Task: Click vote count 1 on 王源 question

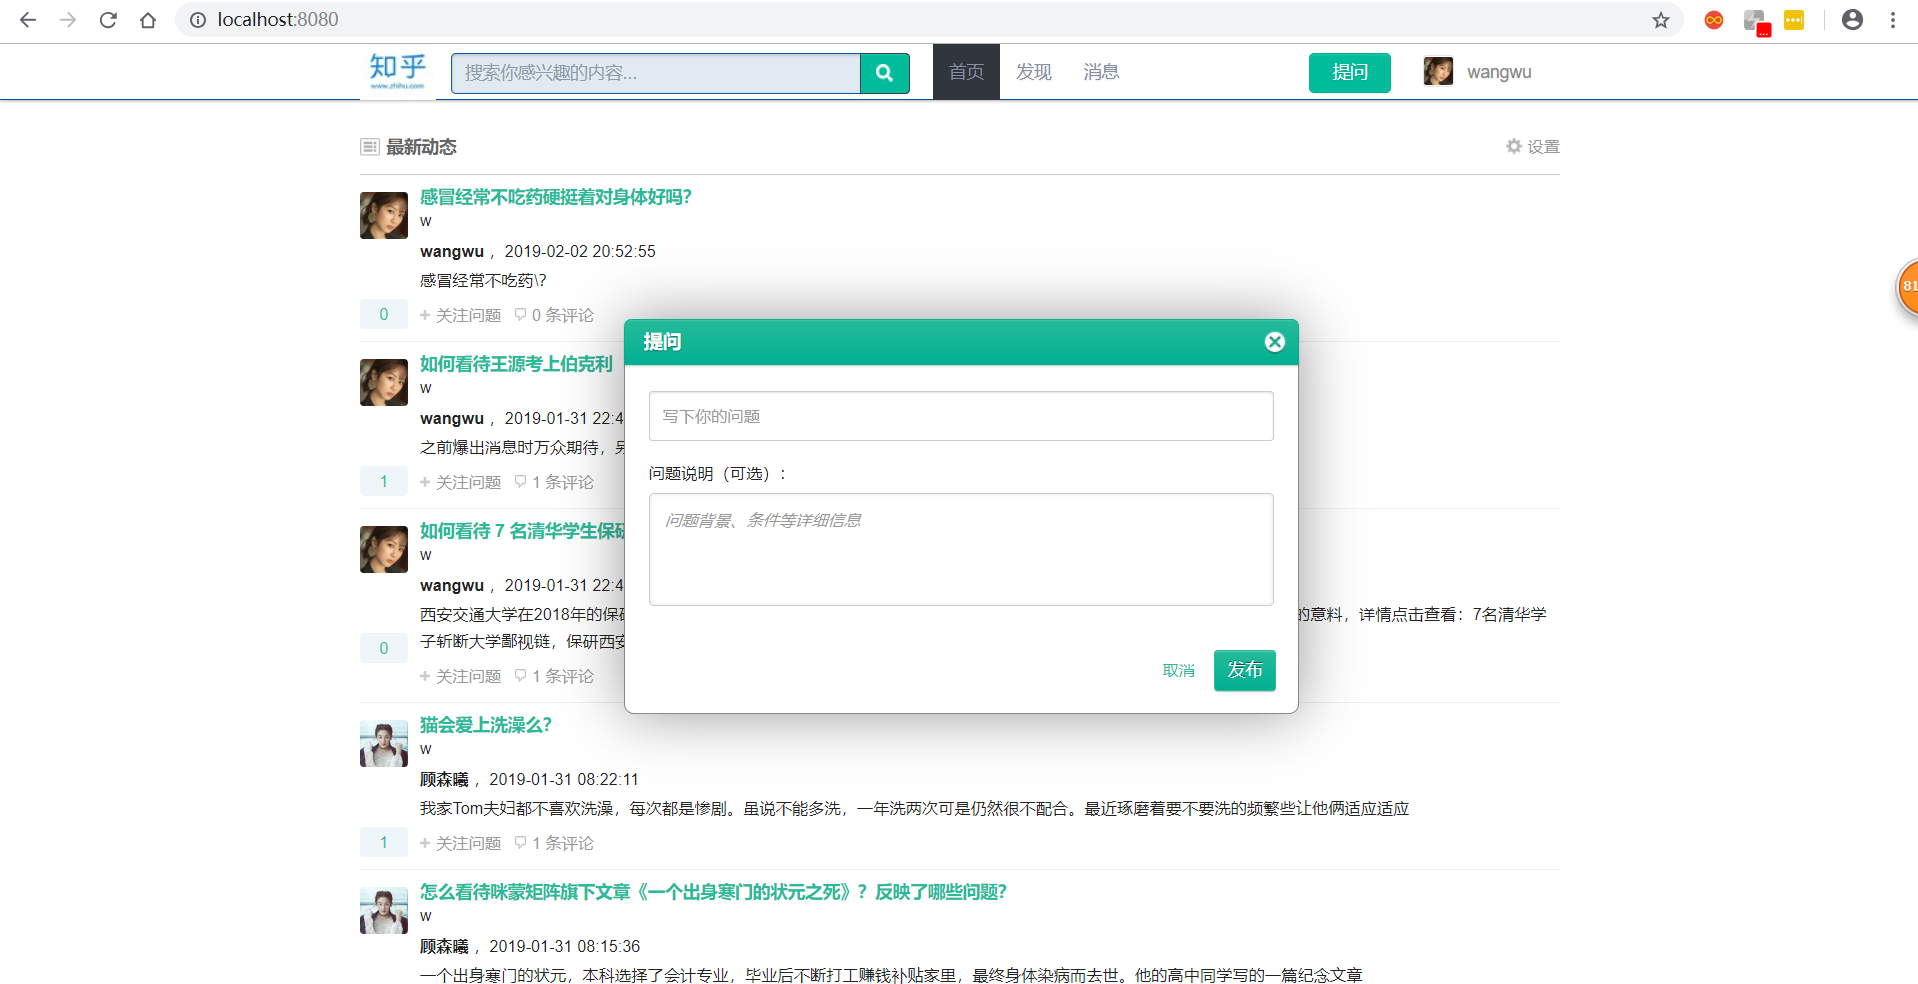Action: tap(384, 481)
